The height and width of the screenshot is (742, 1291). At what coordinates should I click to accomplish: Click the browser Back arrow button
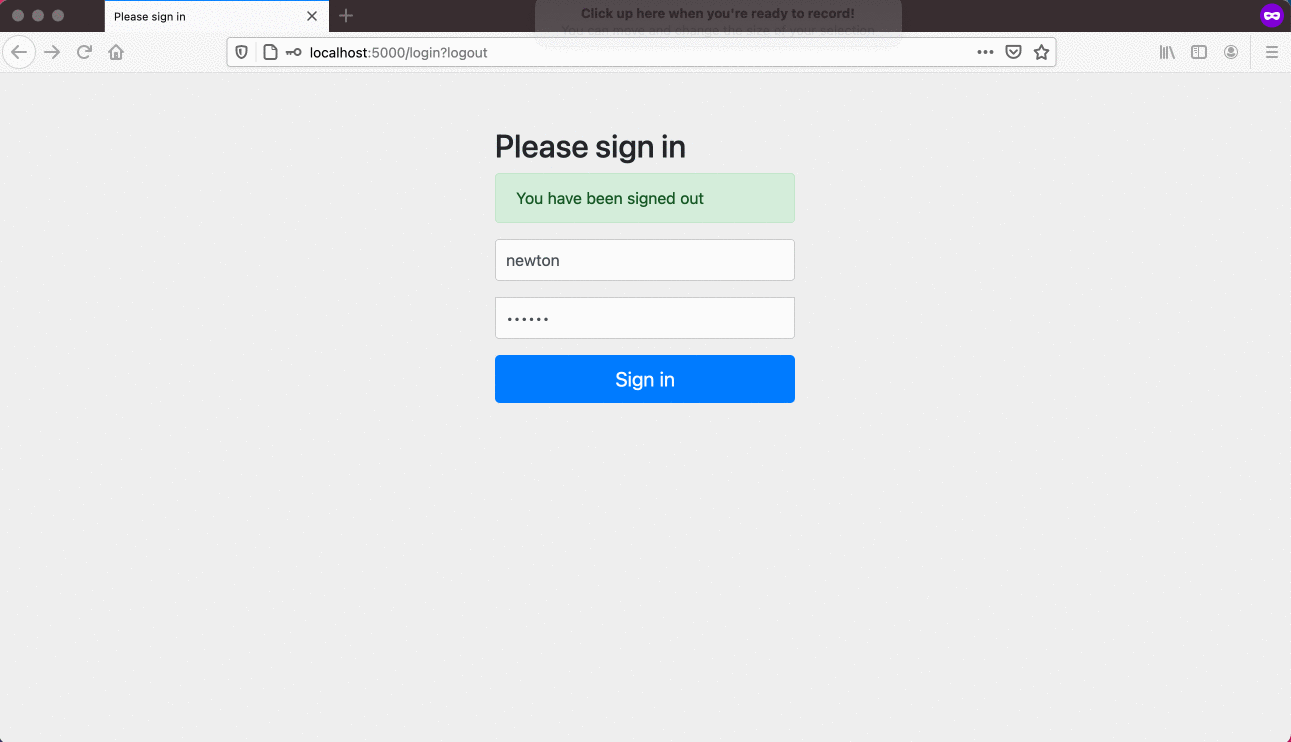(x=19, y=52)
